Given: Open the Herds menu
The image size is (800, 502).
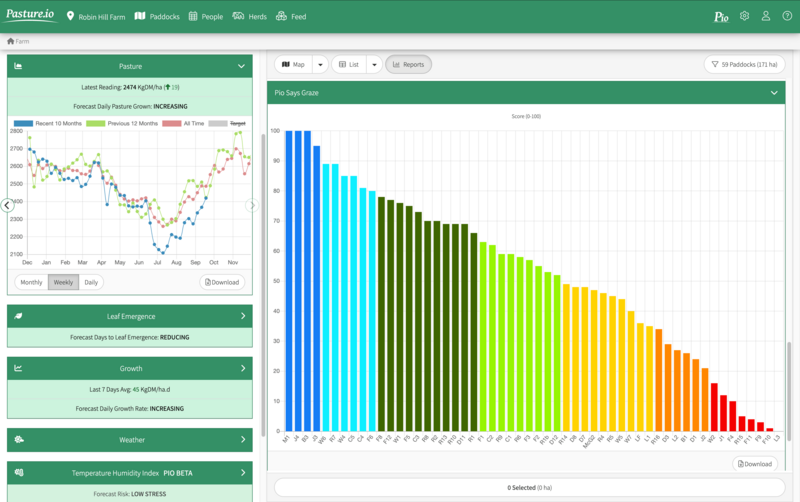Looking at the screenshot, I should click(x=249, y=16).
